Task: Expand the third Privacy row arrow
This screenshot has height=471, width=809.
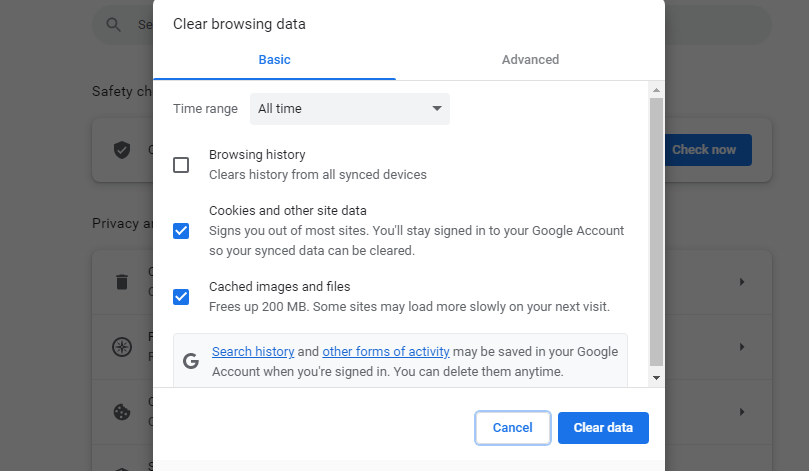Action: pos(742,412)
